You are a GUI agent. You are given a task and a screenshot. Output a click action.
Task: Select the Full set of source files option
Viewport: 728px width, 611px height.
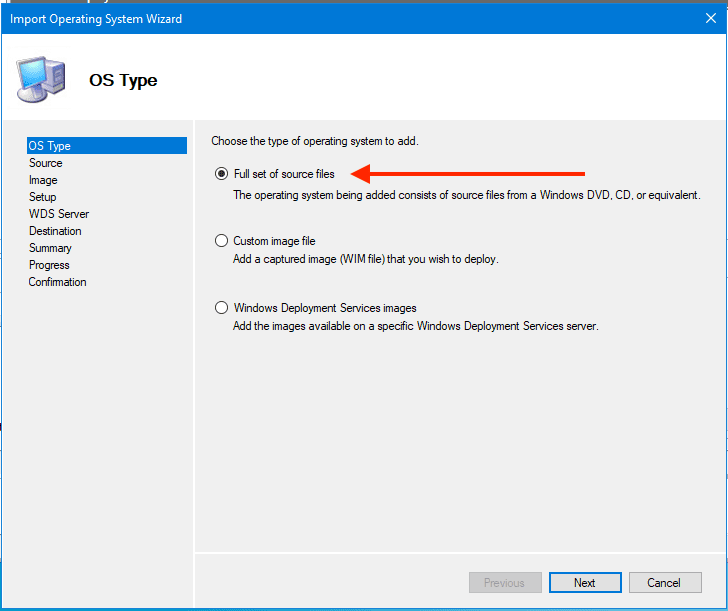pyautogui.click(x=221, y=174)
